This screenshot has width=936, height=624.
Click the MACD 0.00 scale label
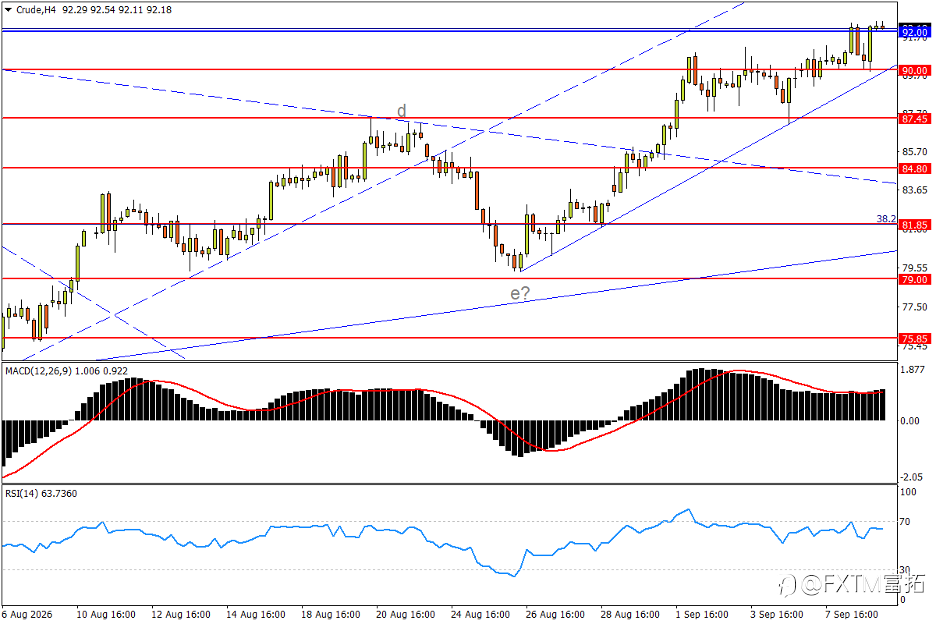coord(909,421)
